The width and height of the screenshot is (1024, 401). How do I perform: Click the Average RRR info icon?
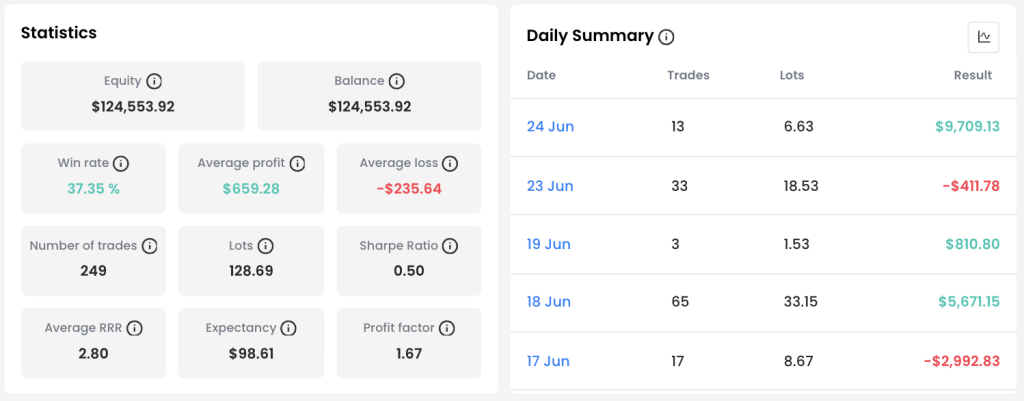(x=135, y=329)
